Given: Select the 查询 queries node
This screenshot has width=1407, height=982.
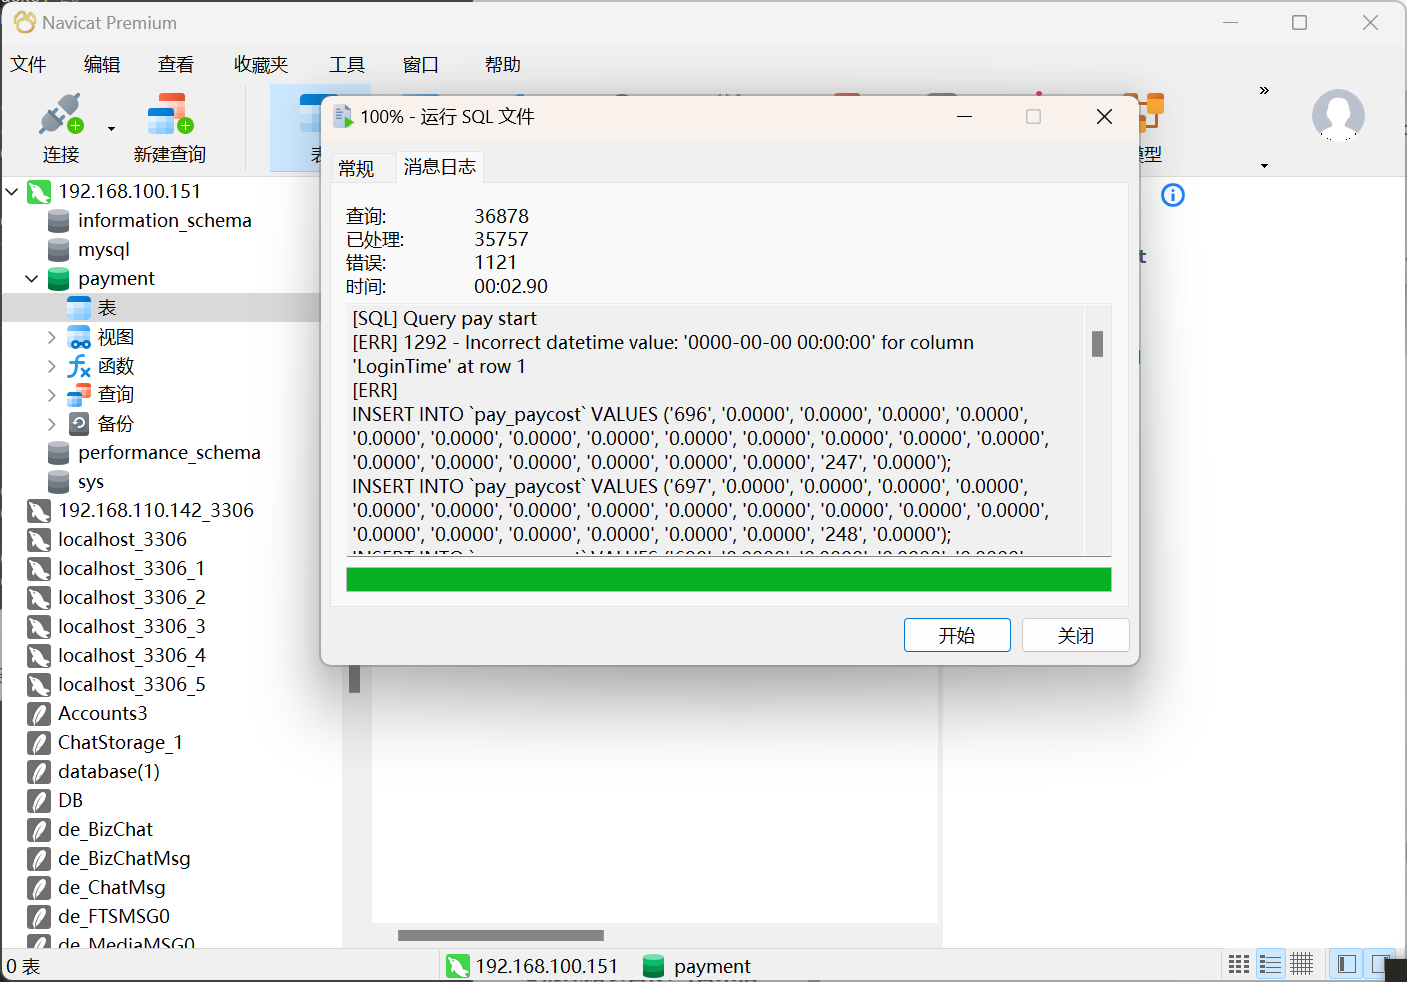Looking at the screenshot, I should pyautogui.click(x=115, y=395).
